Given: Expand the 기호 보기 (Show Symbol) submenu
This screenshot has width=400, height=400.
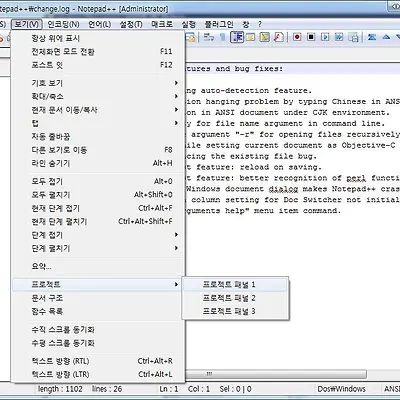Looking at the screenshot, I should [x=98, y=83].
